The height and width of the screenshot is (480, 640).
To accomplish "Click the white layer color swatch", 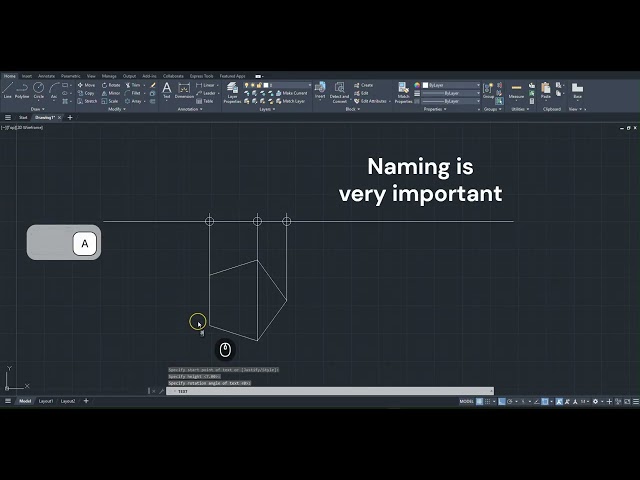I will point(266,85).
